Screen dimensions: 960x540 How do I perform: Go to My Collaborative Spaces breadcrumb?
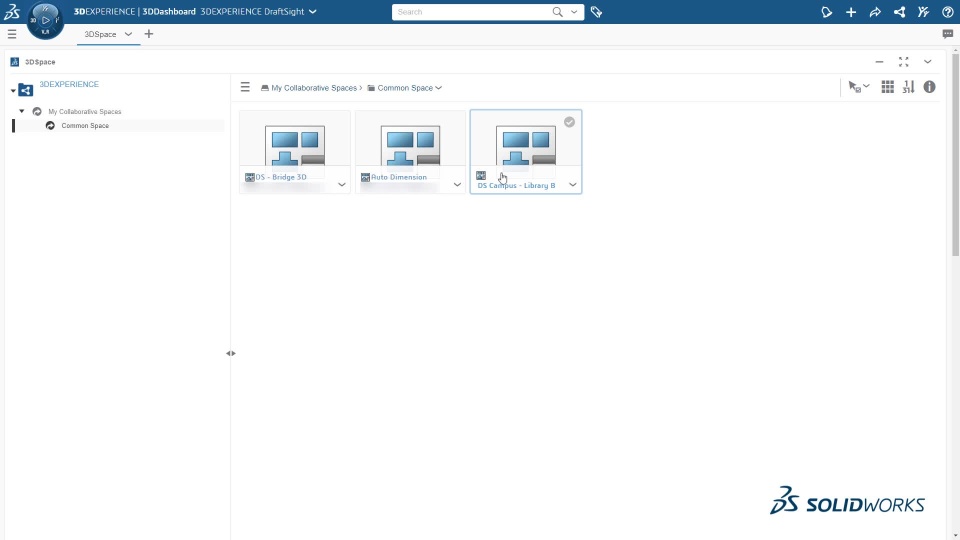point(314,88)
